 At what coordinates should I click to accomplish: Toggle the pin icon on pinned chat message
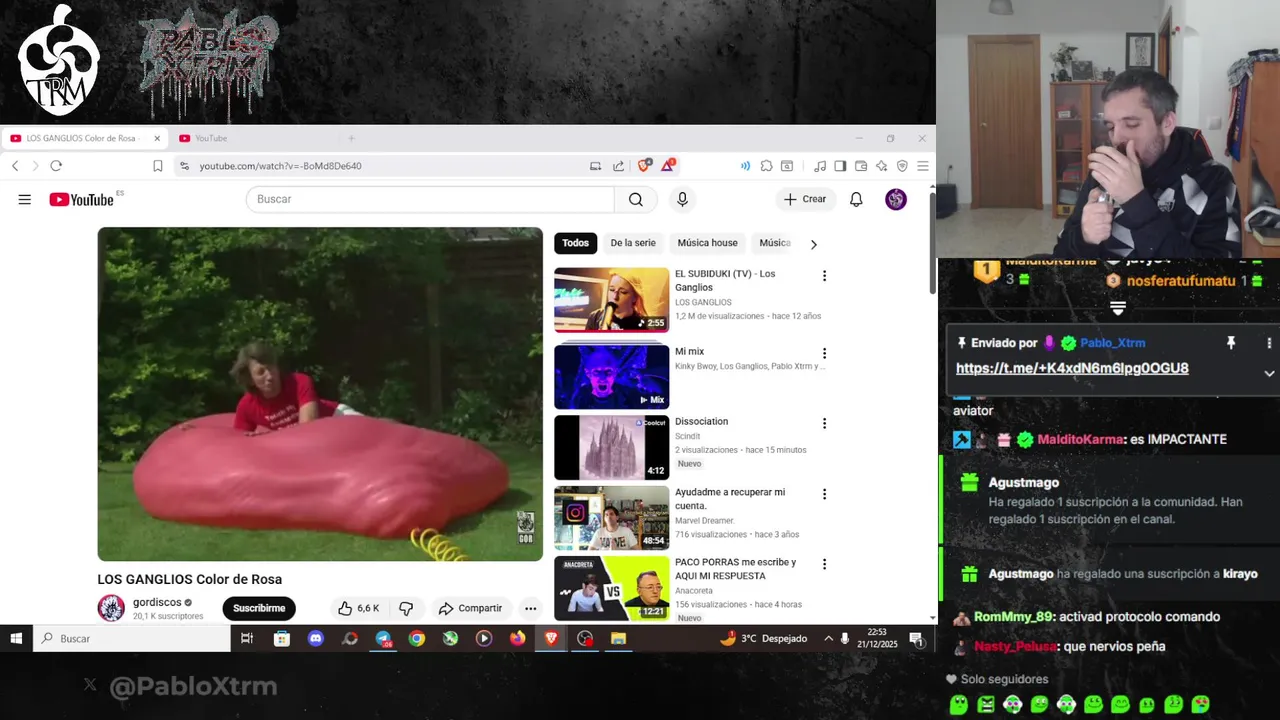[1231, 343]
